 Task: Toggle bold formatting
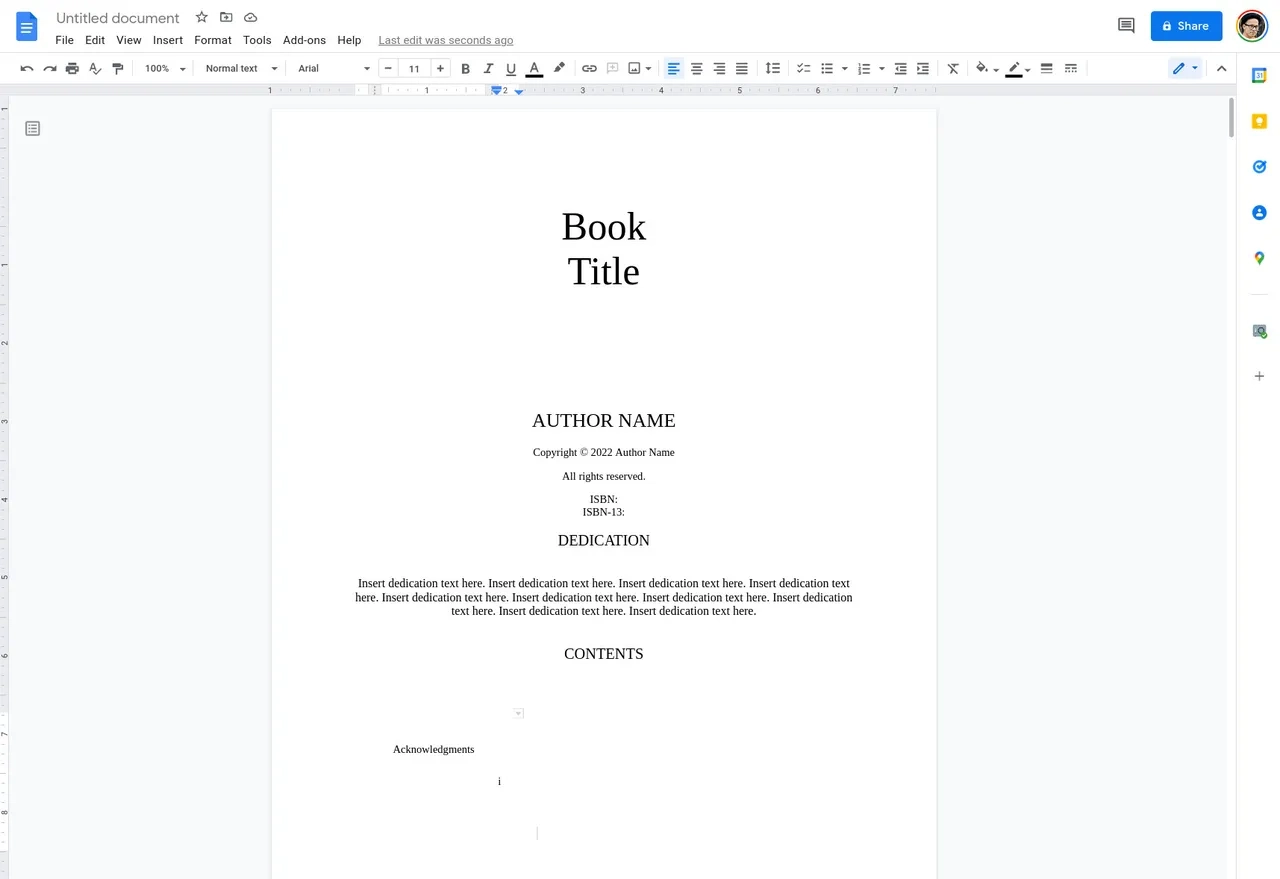tap(465, 68)
